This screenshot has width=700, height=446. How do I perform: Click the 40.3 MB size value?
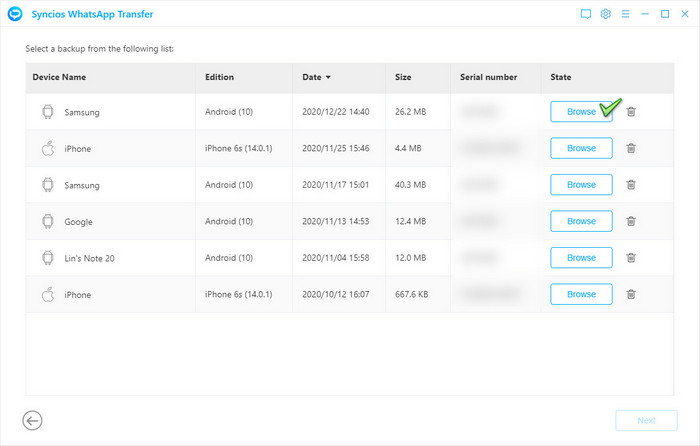[410, 185]
